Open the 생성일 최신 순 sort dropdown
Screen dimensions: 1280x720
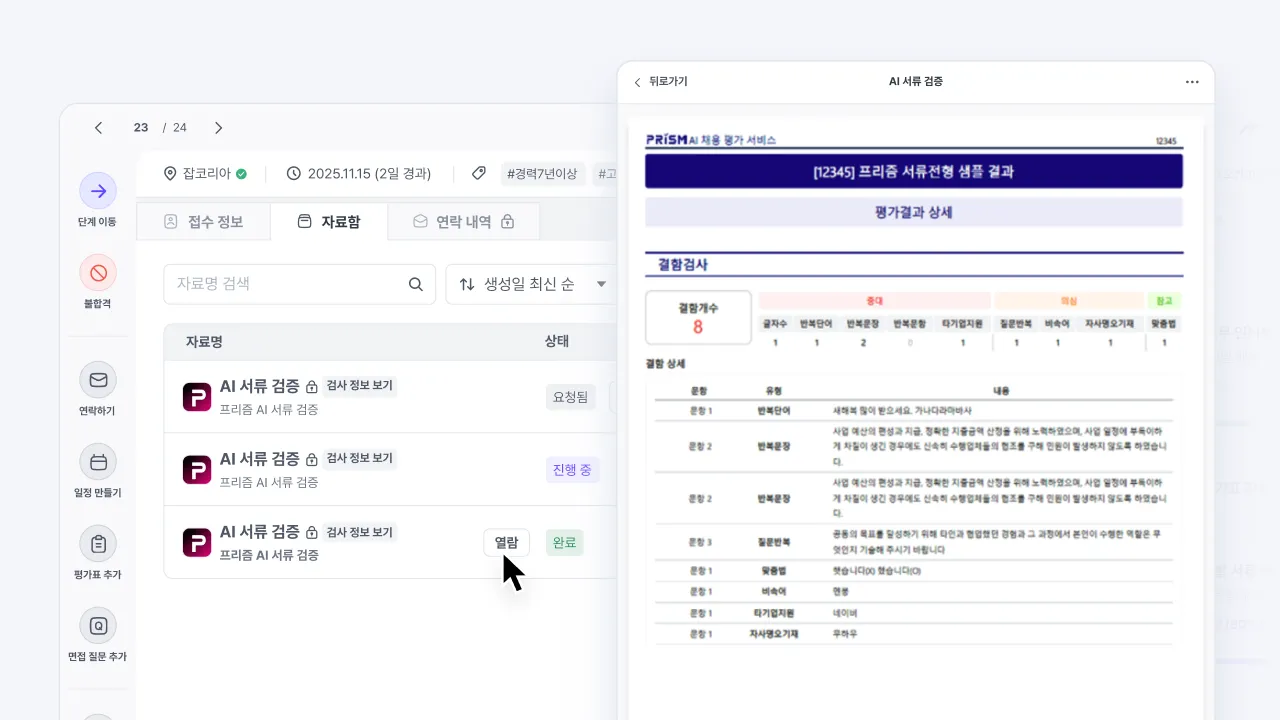click(x=533, y=284)
